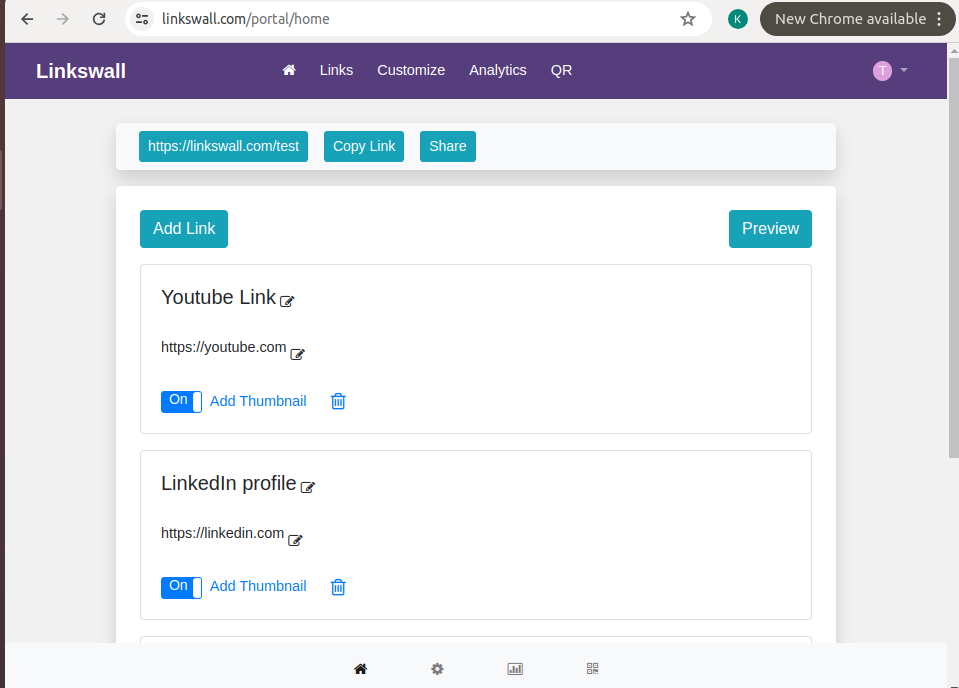Click the home icon in the top navbar
Screen dimensions: 959x688
click(289, 70)
